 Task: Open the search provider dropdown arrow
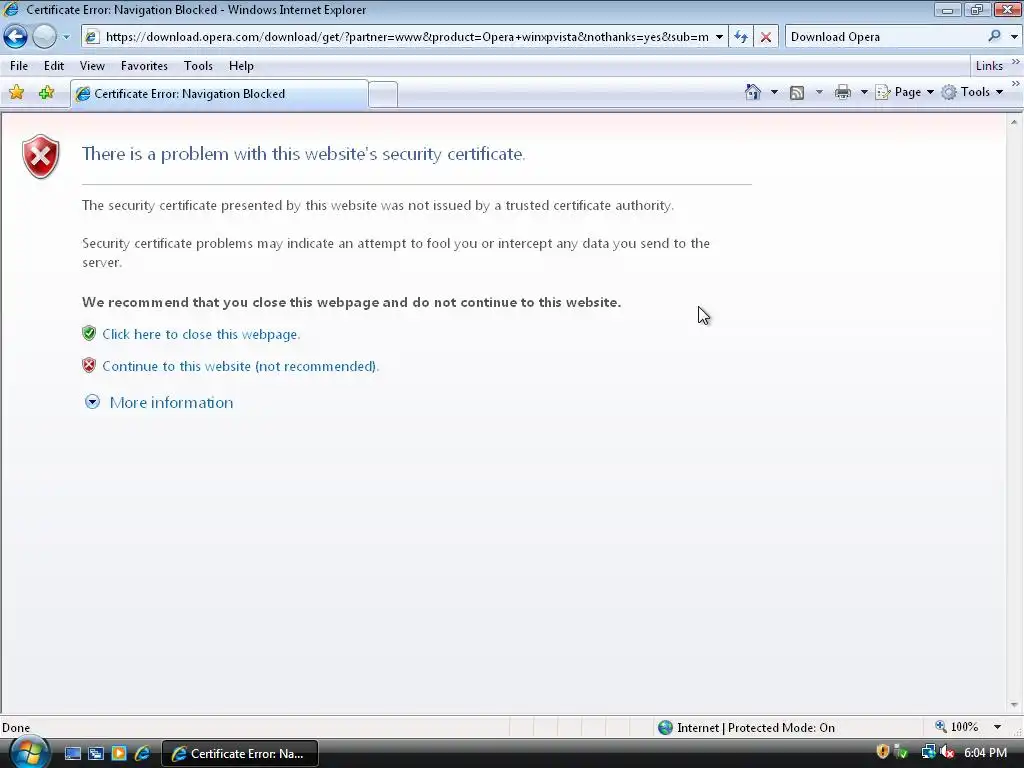tap(1014, 37)
